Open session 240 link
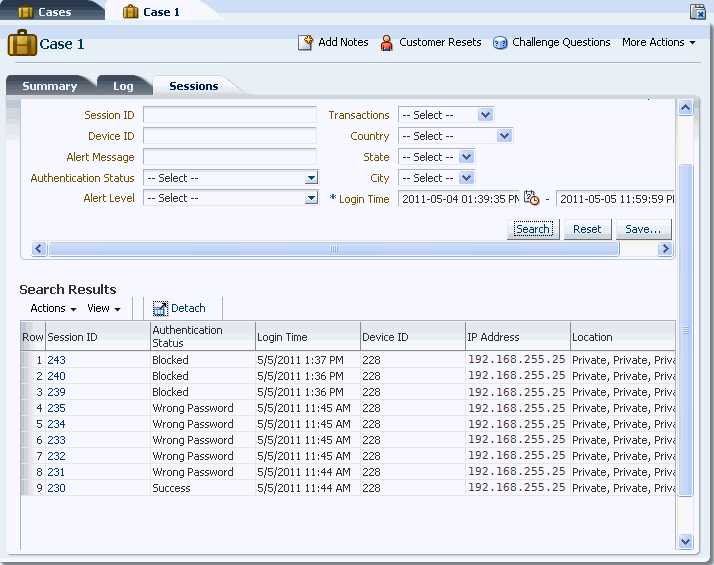 (56, 376)
